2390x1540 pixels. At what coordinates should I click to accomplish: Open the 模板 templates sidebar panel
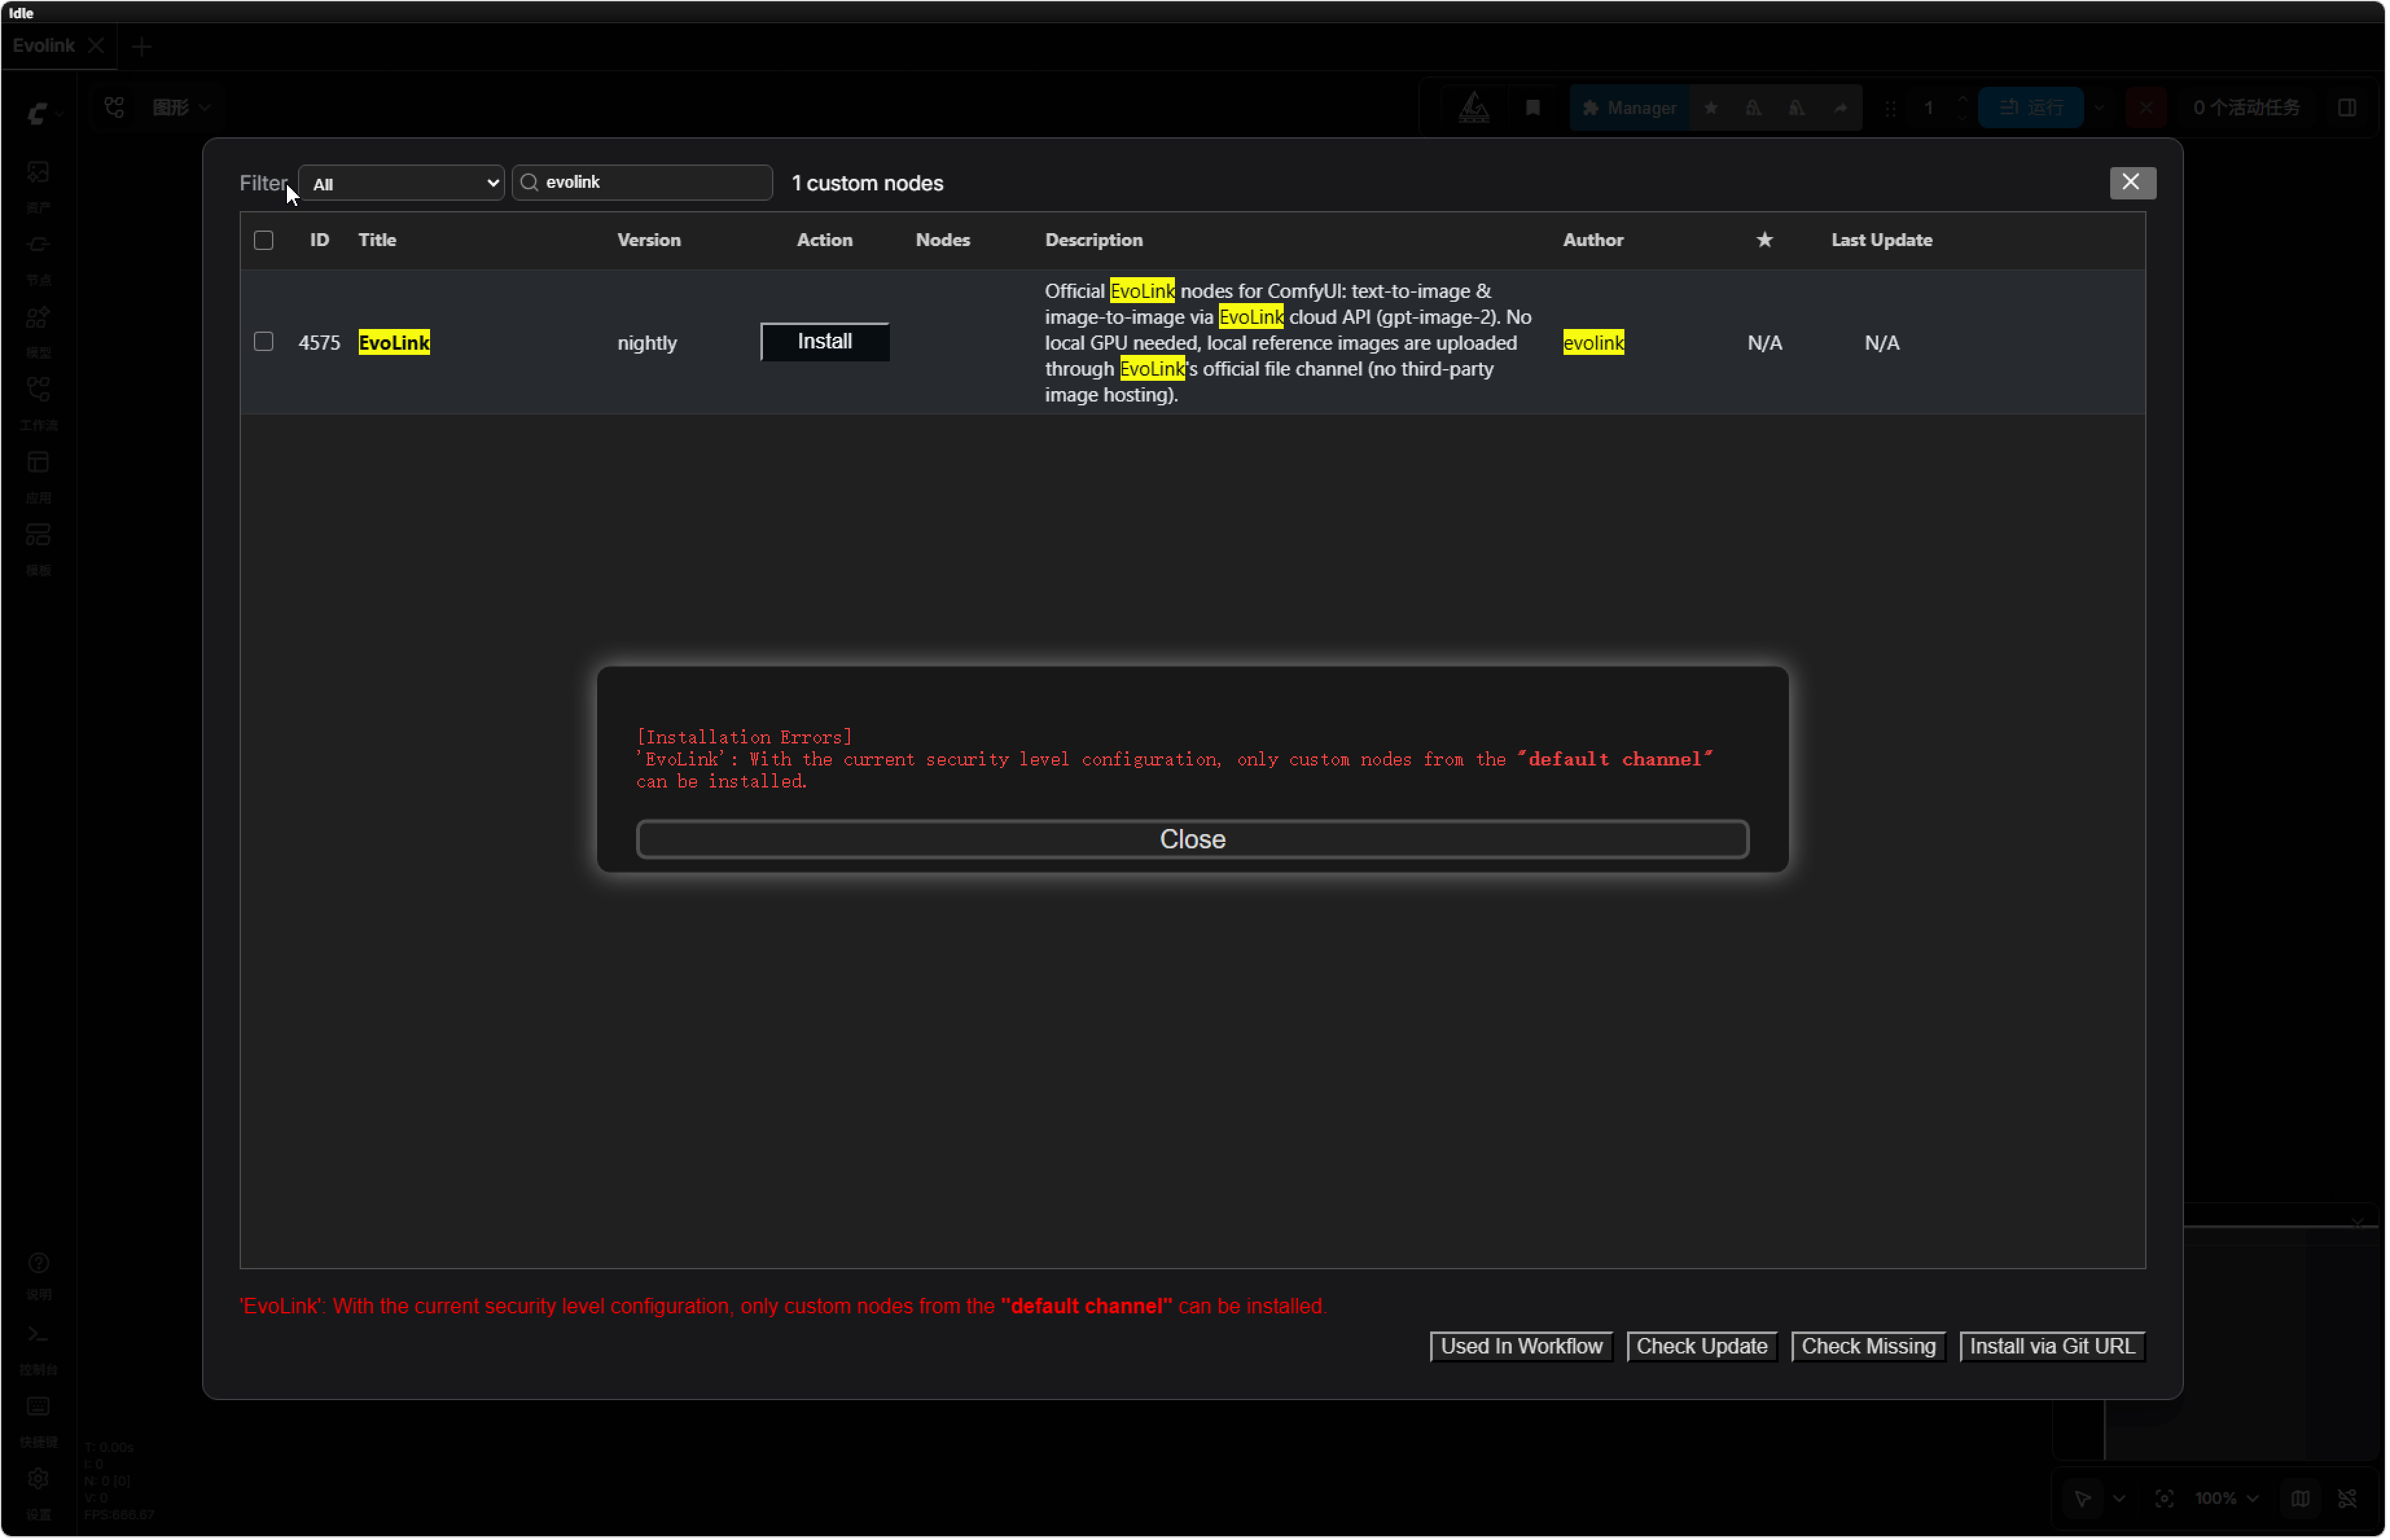pos(38,548)
